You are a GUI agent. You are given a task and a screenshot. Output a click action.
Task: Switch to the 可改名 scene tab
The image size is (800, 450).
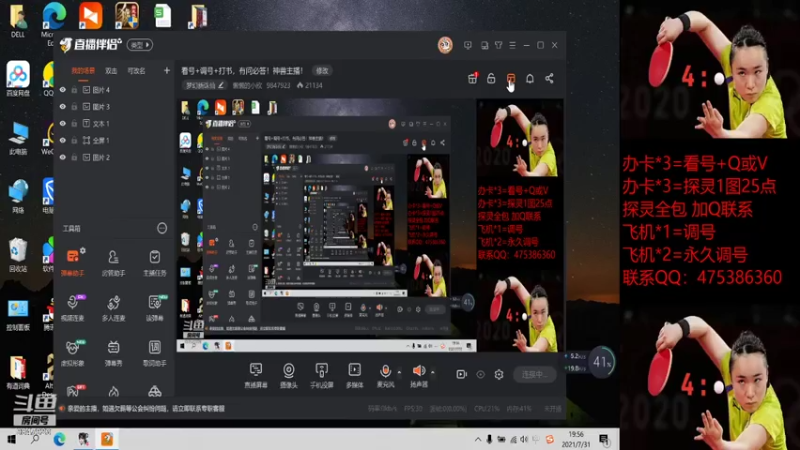(x=136, y=71)
